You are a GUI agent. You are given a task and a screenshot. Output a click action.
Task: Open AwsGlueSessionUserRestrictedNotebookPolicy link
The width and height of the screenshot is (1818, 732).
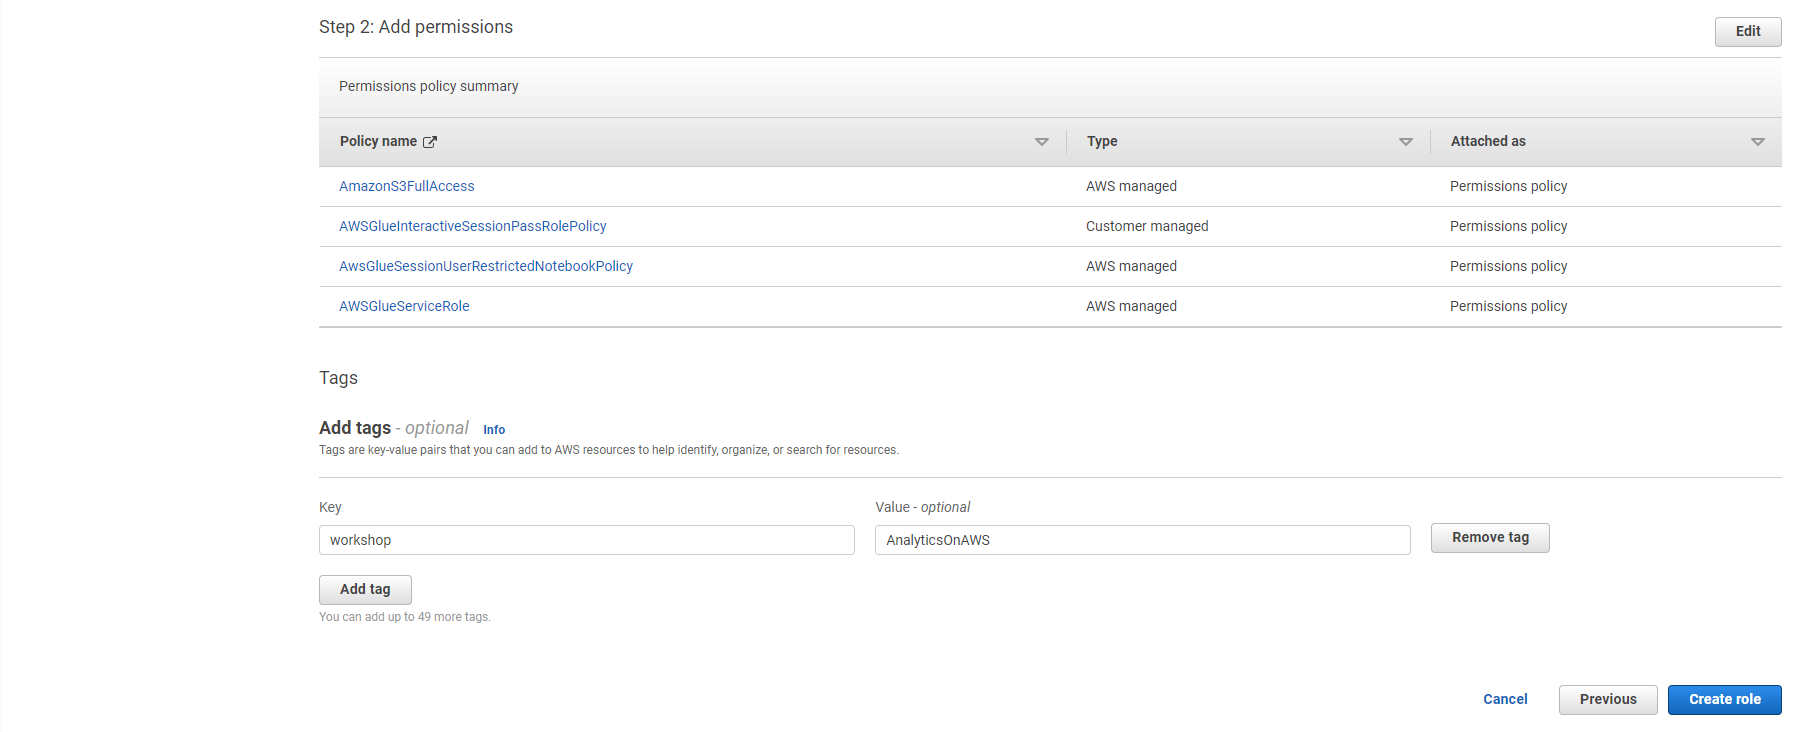pos(485,266)
